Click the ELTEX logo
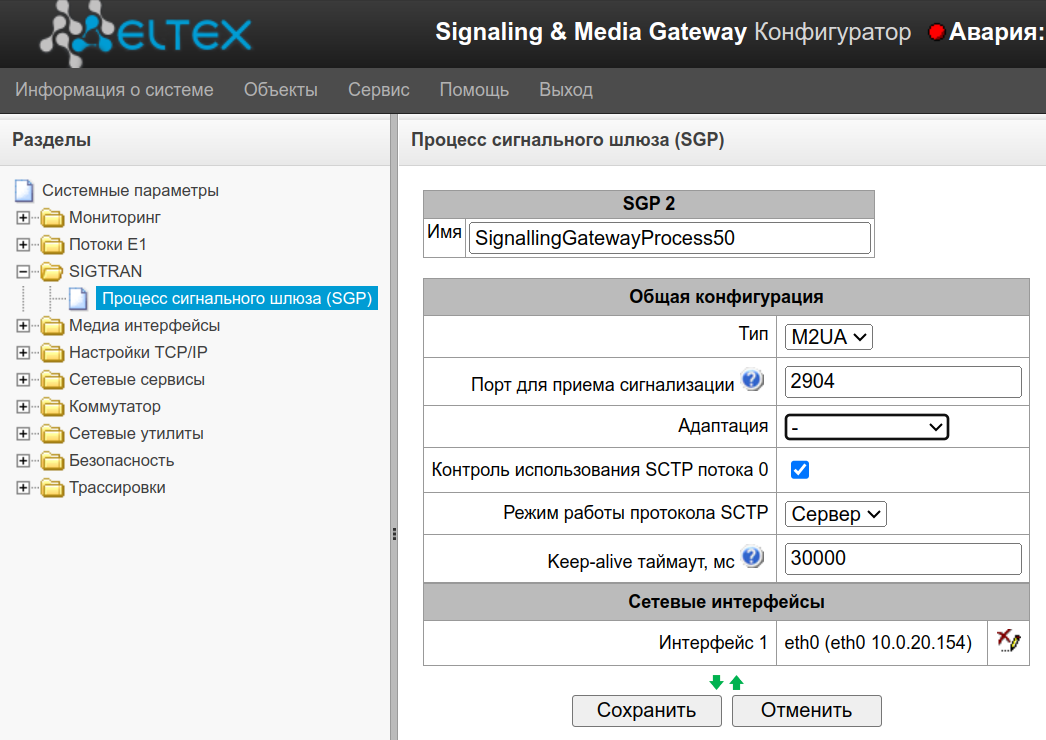The width and height of the screenshot is (1046, 740). (x=145, y=34)
